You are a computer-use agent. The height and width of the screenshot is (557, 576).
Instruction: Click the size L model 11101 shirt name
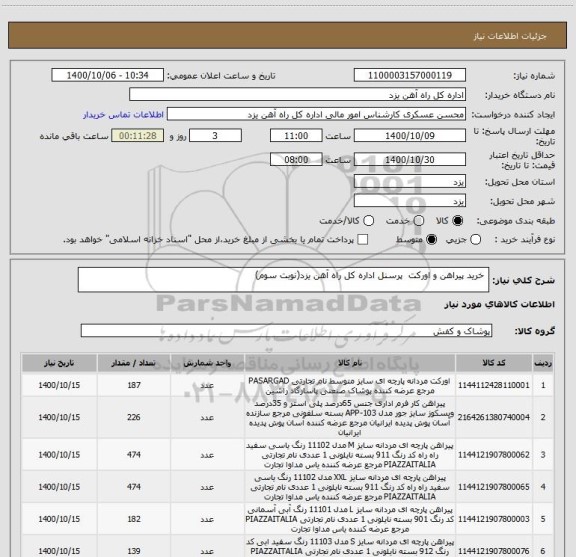point(349,519)
